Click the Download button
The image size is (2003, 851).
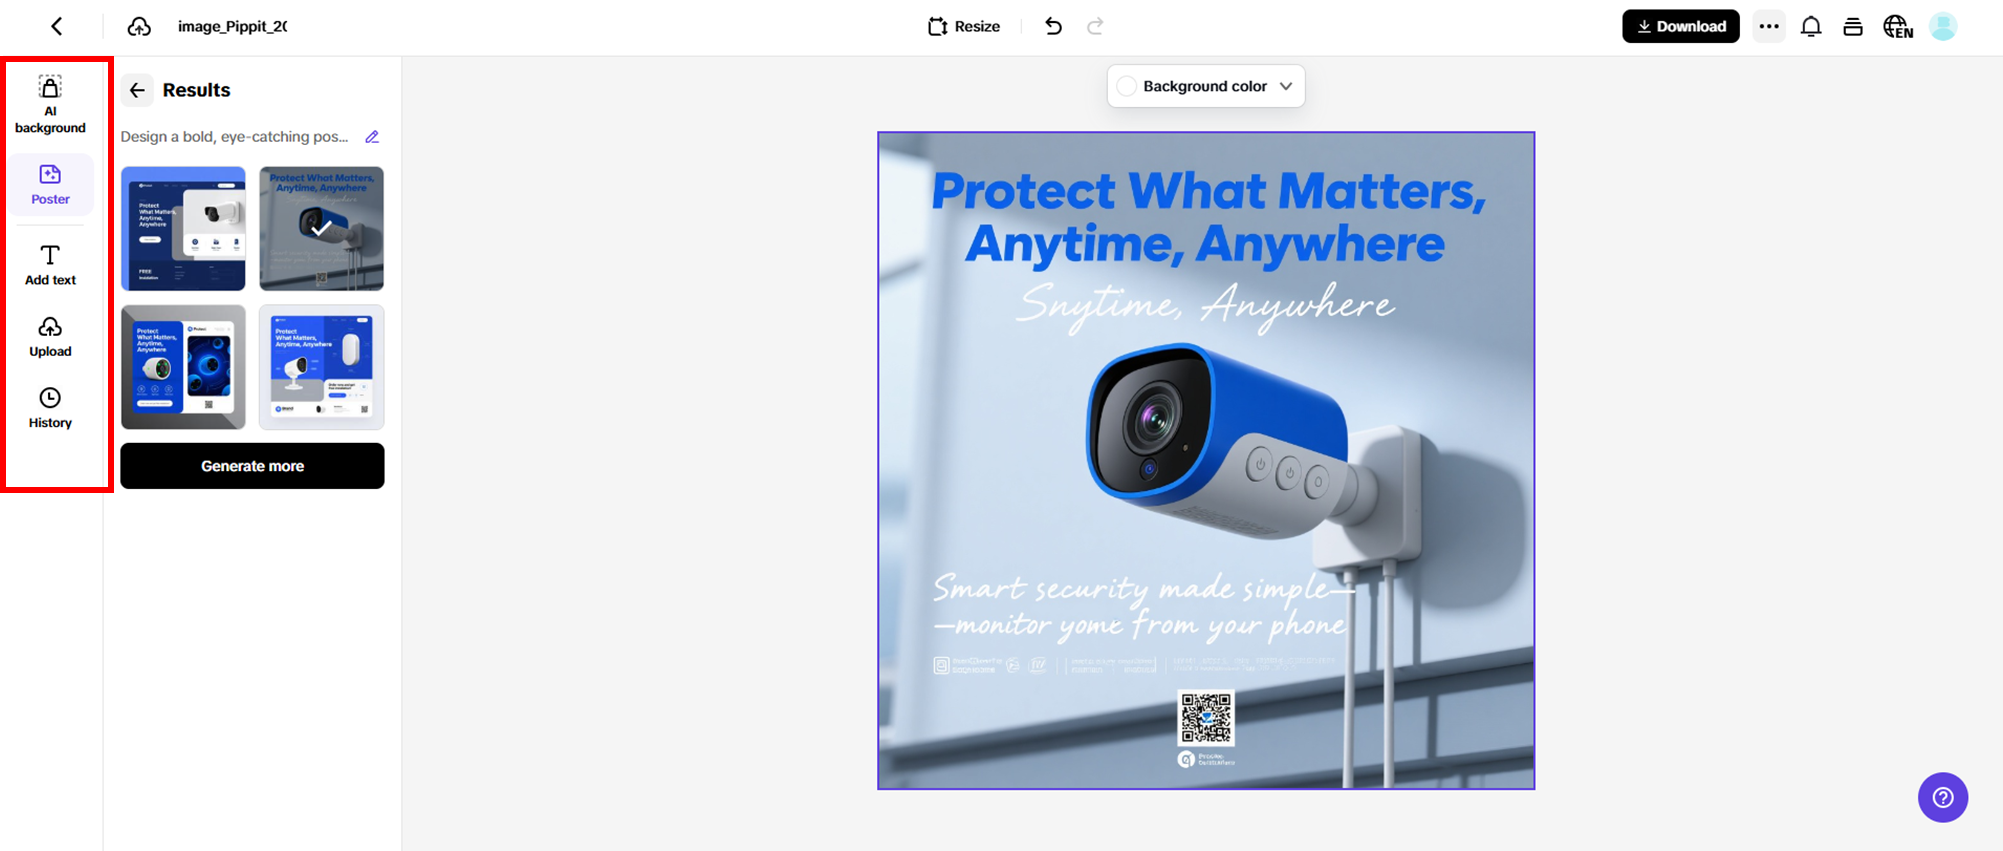1681,26
